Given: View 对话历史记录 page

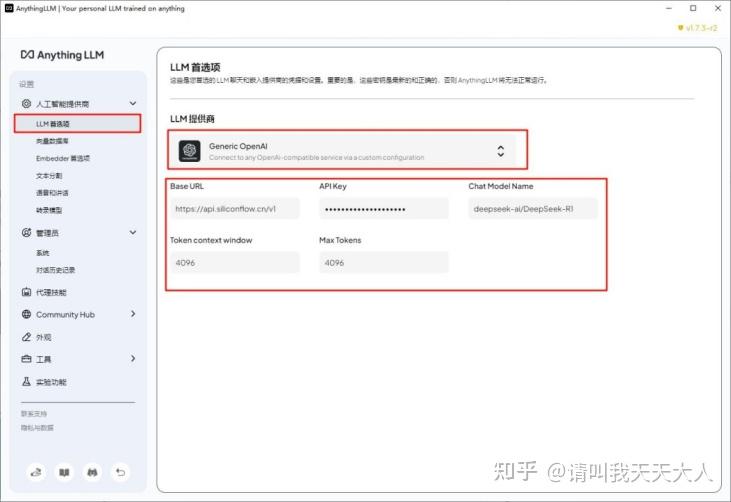Looking at the screenshot, I should [x=55, y=270].
